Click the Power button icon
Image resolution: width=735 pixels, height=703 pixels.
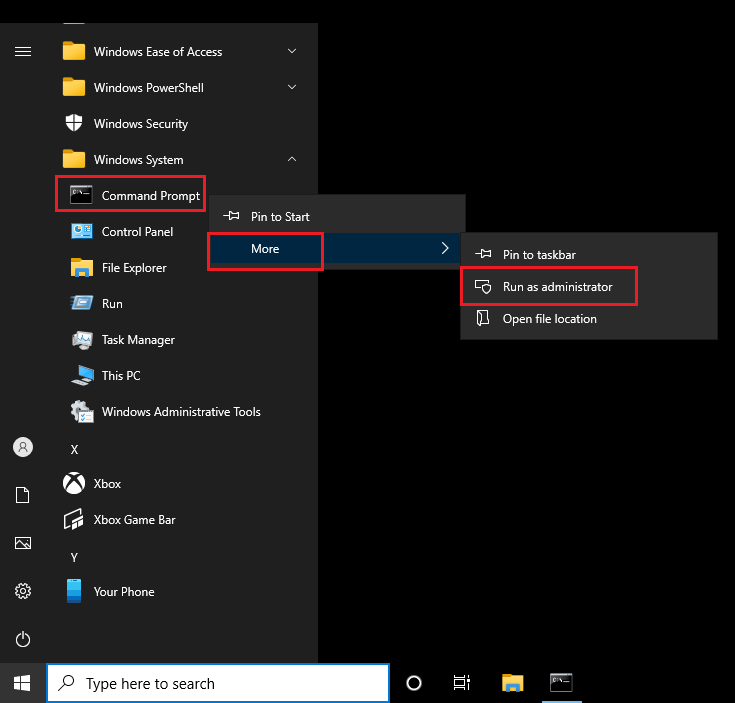point(23,639)
